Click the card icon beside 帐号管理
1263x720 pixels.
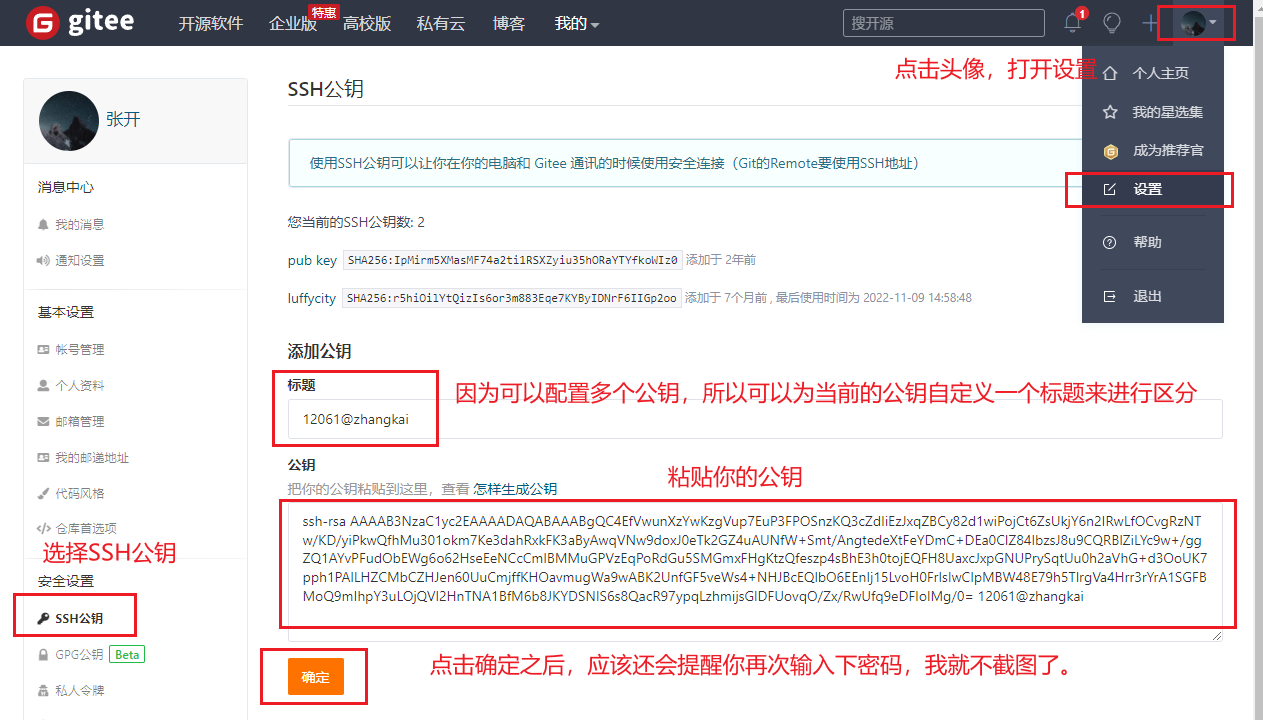pos(43,350)
